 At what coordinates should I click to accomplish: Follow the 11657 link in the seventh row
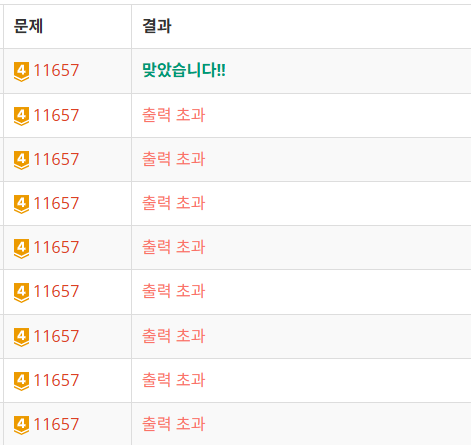click(x=56, y=336)
